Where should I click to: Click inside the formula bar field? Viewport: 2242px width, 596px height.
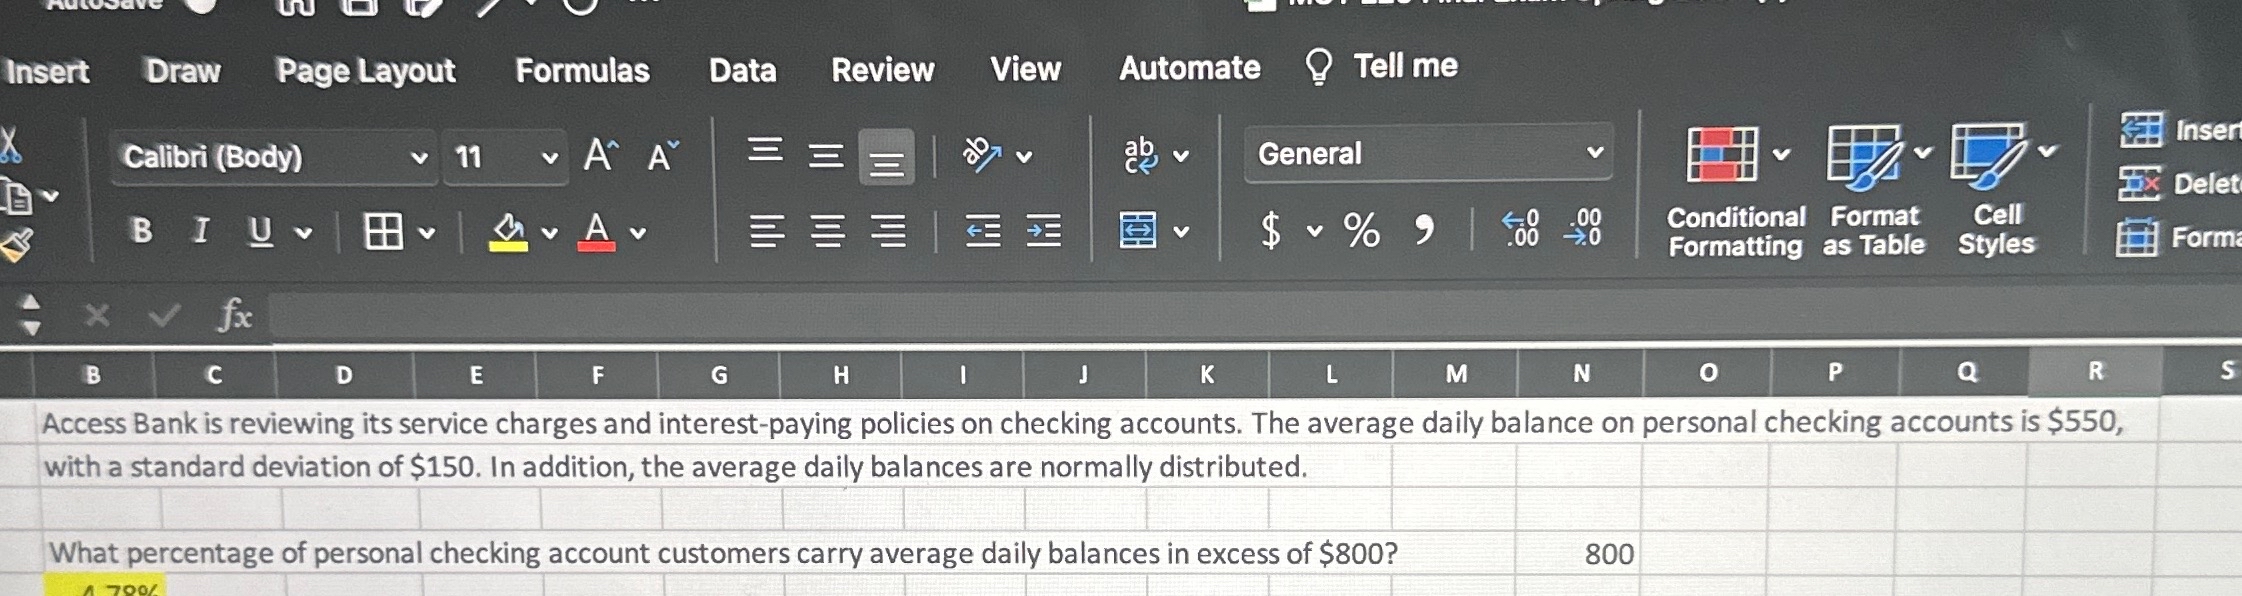point(1255,316)
